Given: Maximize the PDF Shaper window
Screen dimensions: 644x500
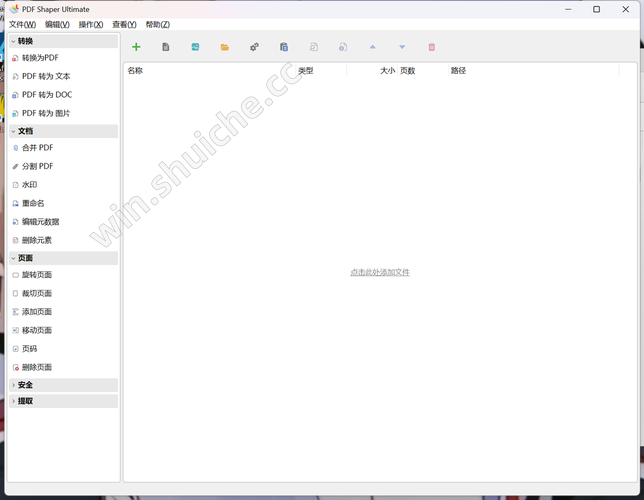Looking at the screenshot, I should (x=596, y=9).
